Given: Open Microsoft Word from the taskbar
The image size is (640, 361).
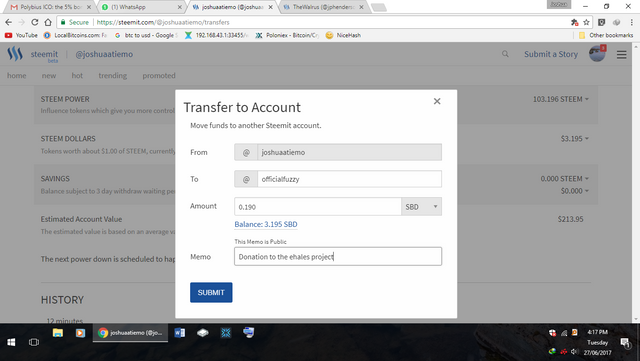Looking at the screenshot, I should pos(180,333).
